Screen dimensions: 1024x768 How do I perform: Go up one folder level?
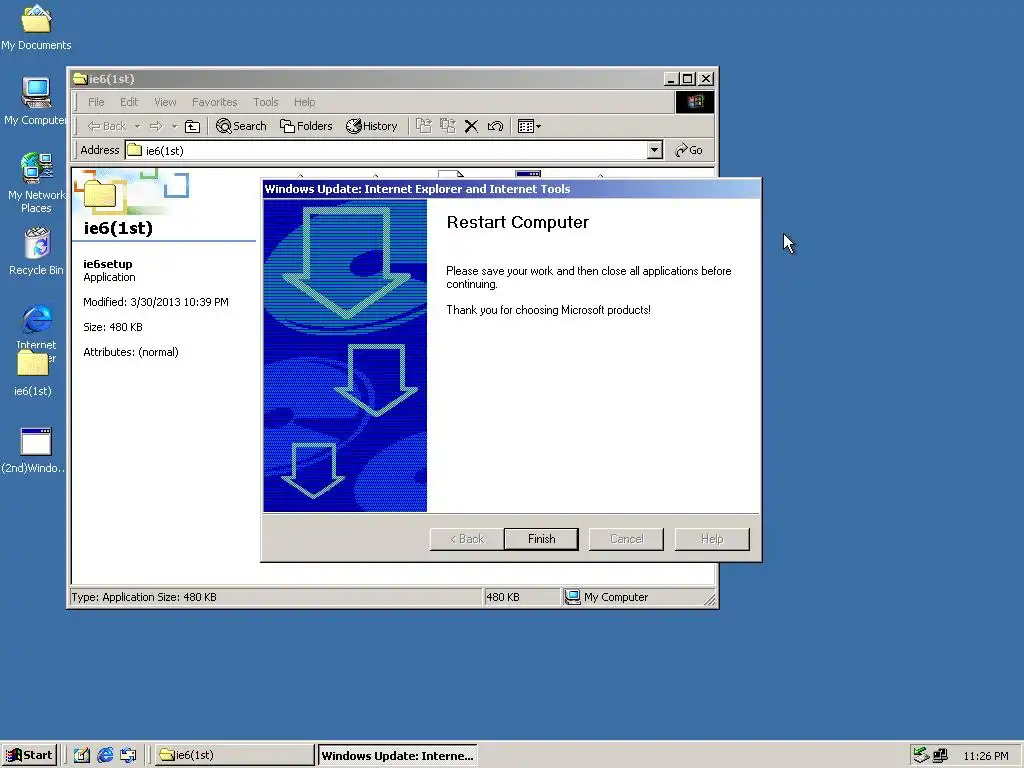[x=193, y=126]
